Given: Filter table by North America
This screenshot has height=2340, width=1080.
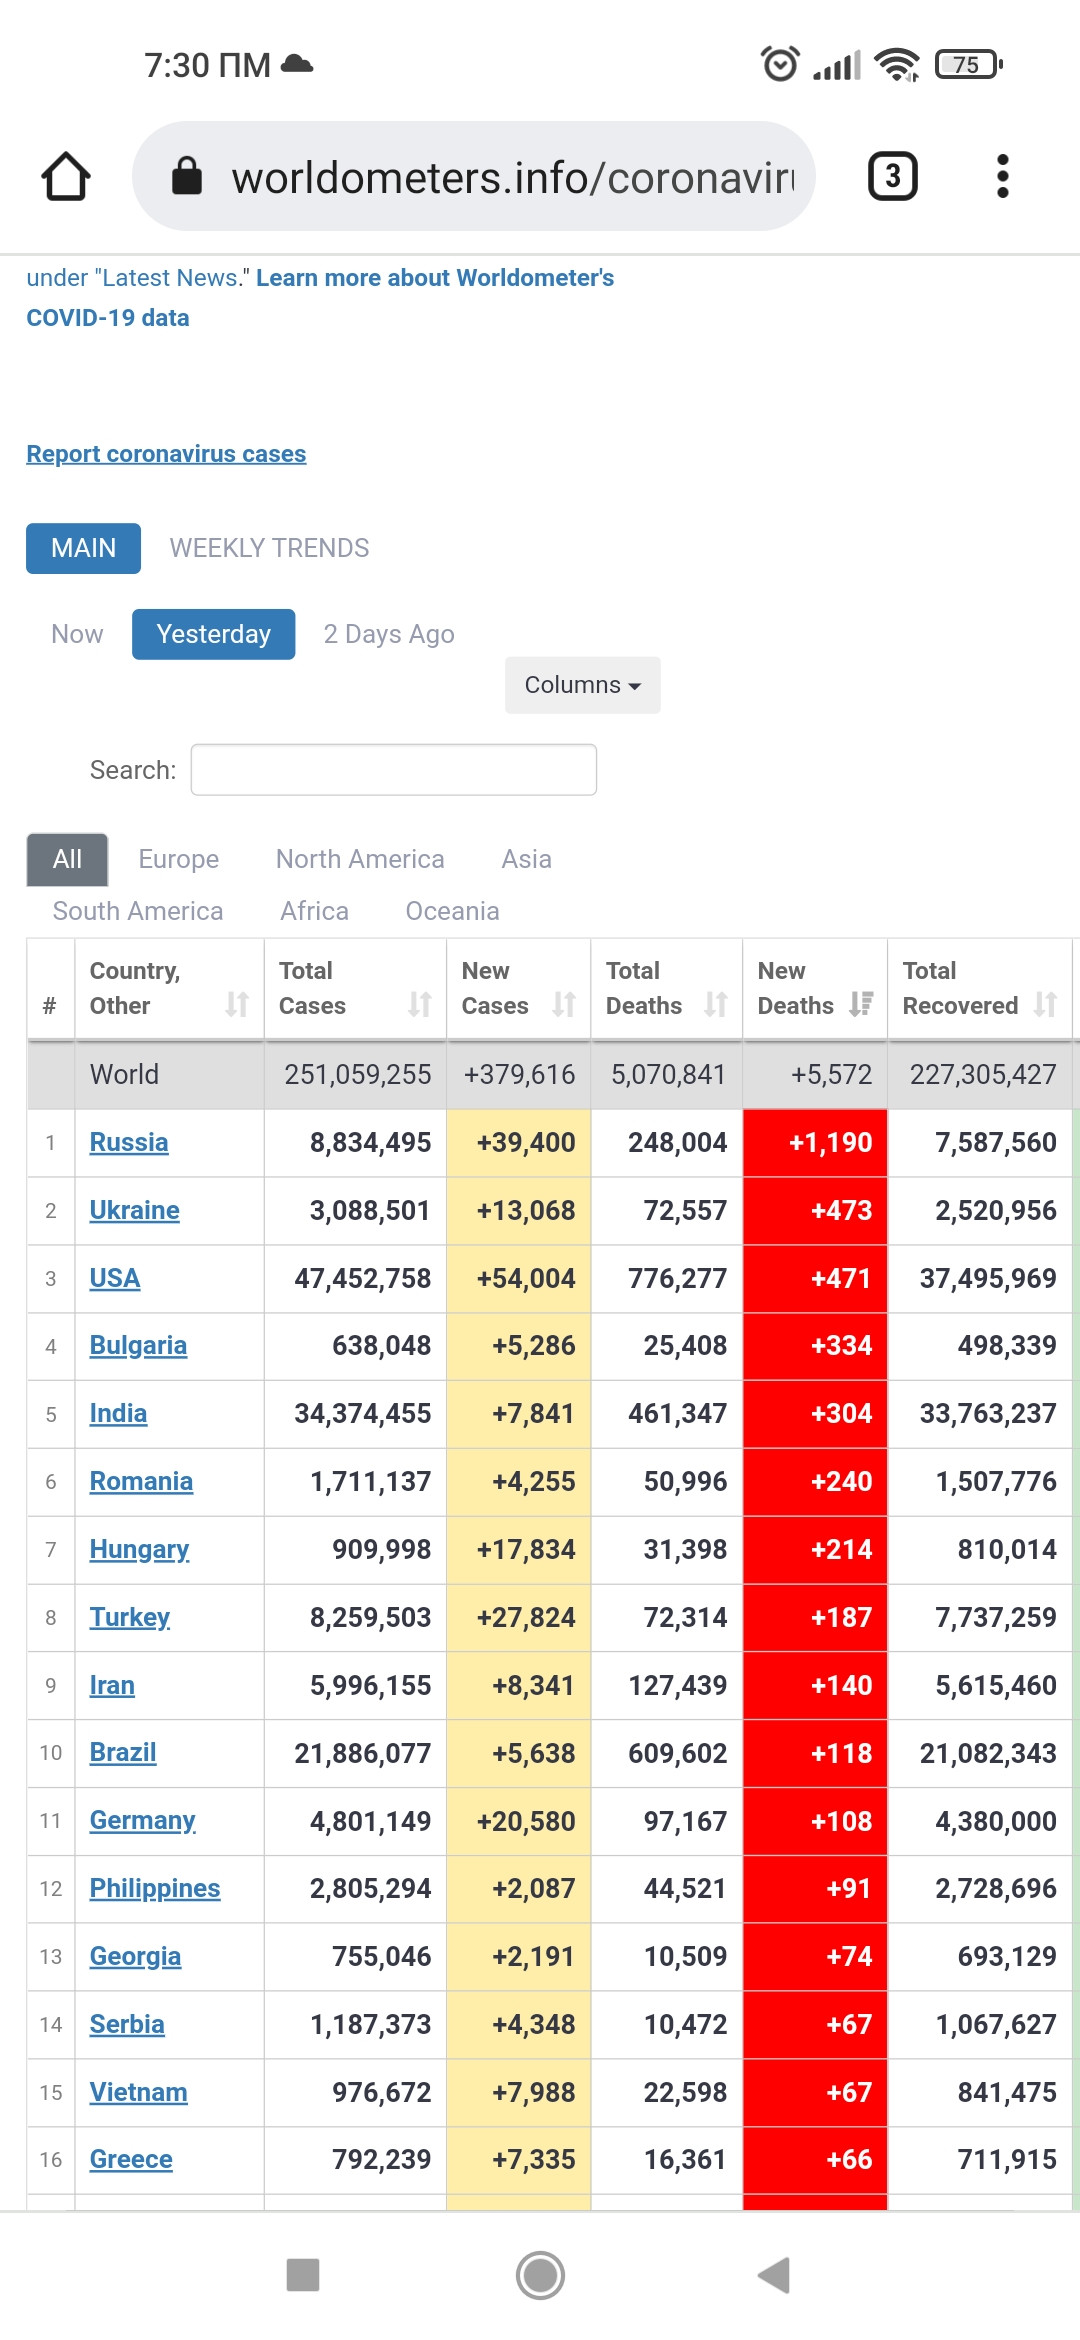Looking at the screenshot, I should point(360,859).
